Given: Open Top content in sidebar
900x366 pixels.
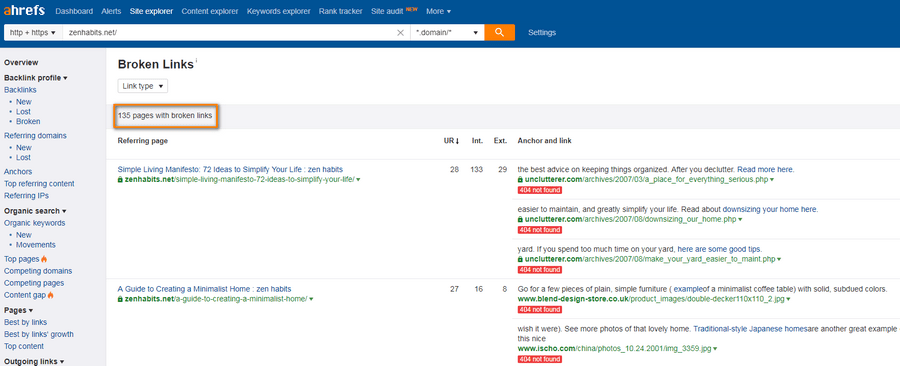Looking at the screenshot, I should (24, 346).
